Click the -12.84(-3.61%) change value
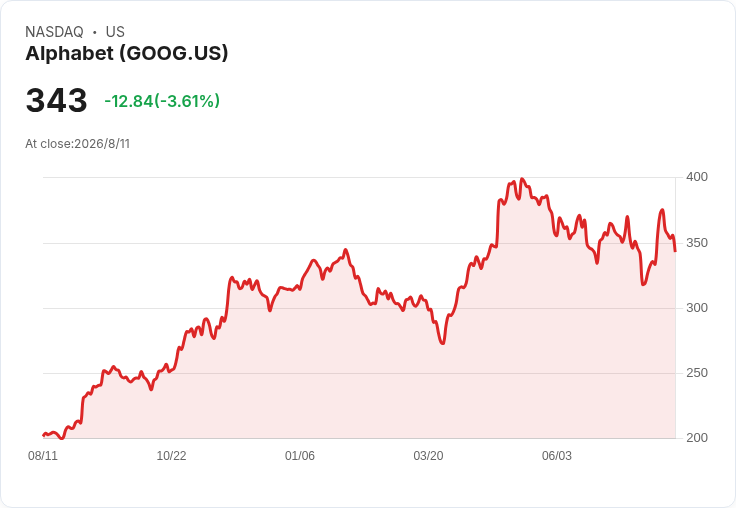The width and height of the screenshot is (736, 508). pos(162,101)
